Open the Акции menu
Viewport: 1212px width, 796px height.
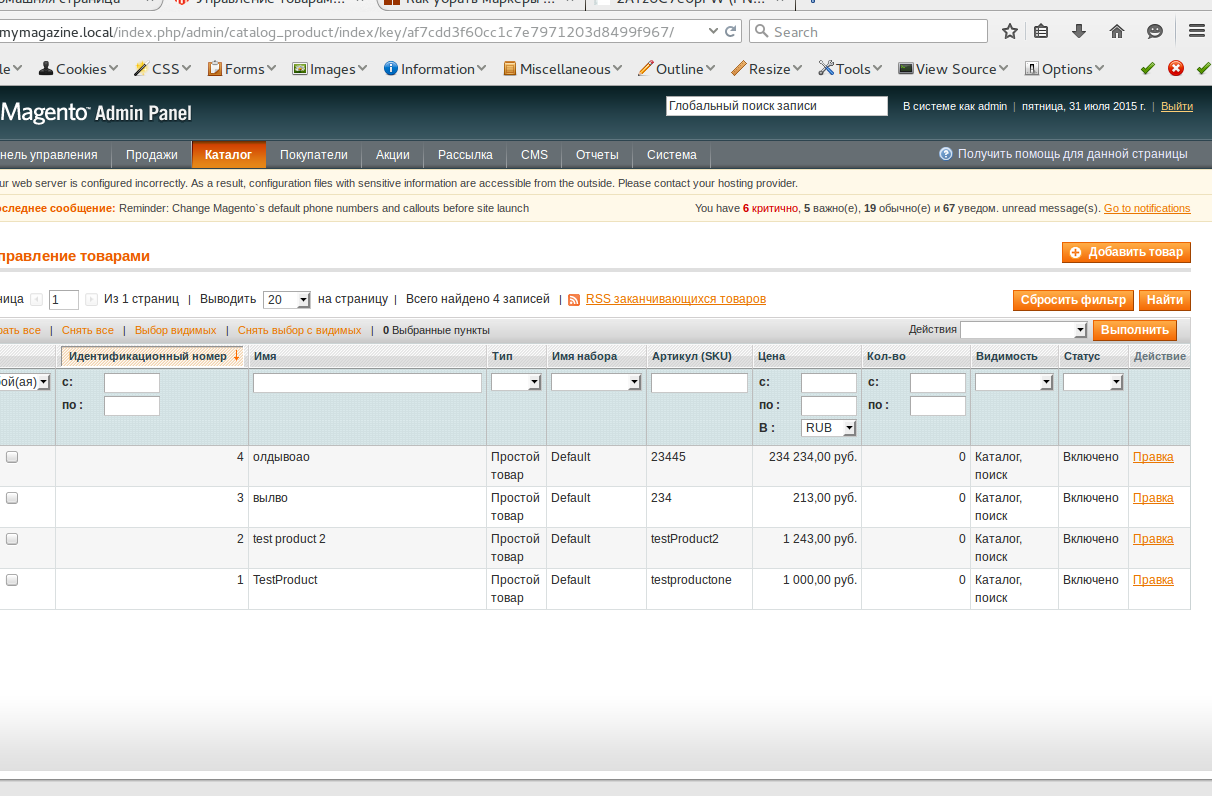[x=393, y=155]
